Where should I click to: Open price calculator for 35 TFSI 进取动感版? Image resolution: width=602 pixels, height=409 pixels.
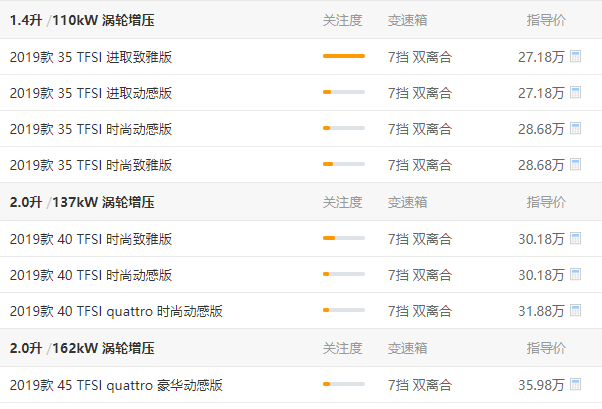pyautogui.click(x=575, y=93)
